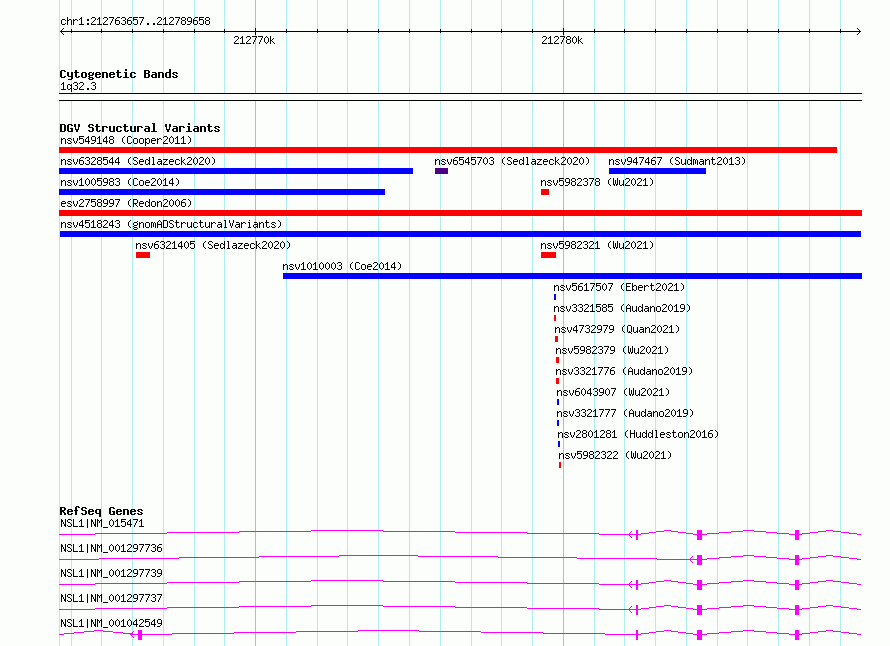Open the nsv3321585 (Audano2019) label

(x=622, y=308)
